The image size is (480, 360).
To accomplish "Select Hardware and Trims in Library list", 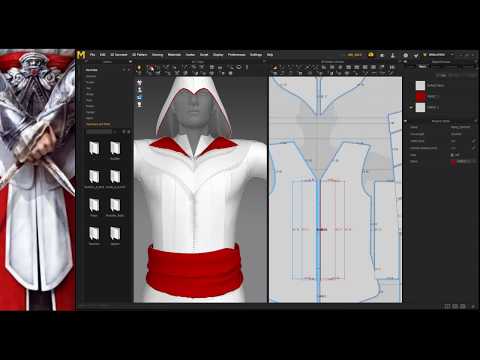I will coord(98,124).
